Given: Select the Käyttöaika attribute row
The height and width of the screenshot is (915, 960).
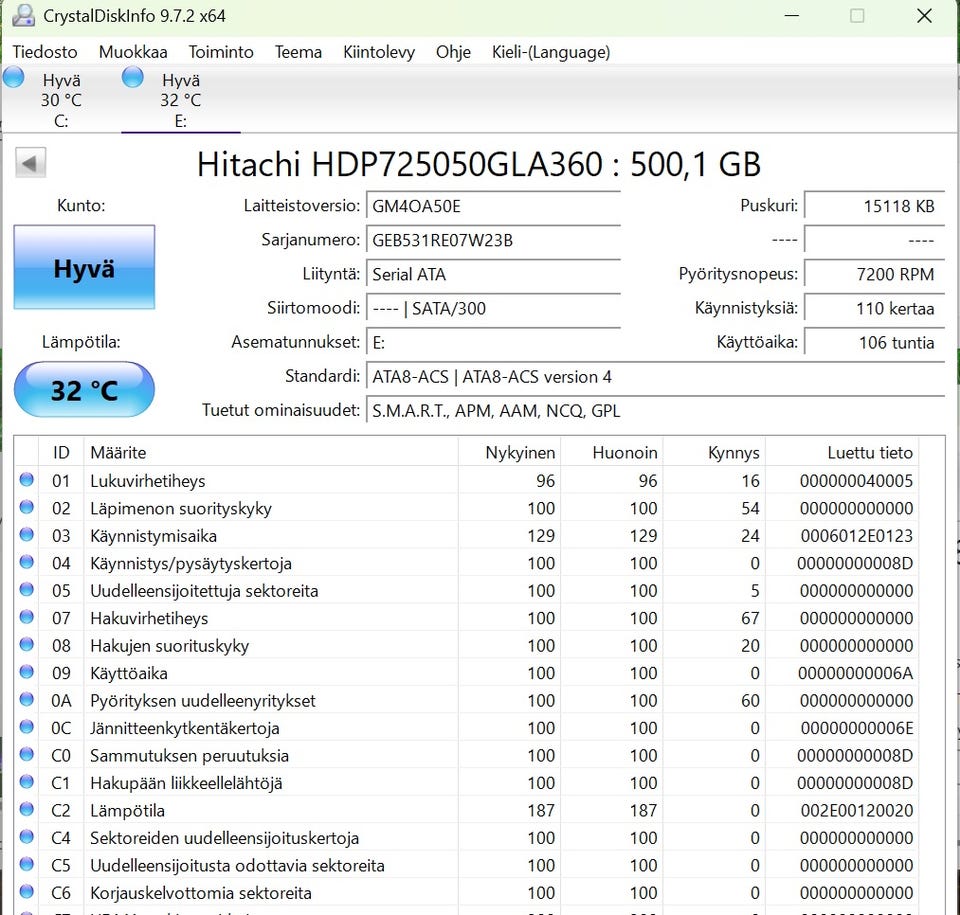Looking at the screenshot, I should (x=129, y=673).
